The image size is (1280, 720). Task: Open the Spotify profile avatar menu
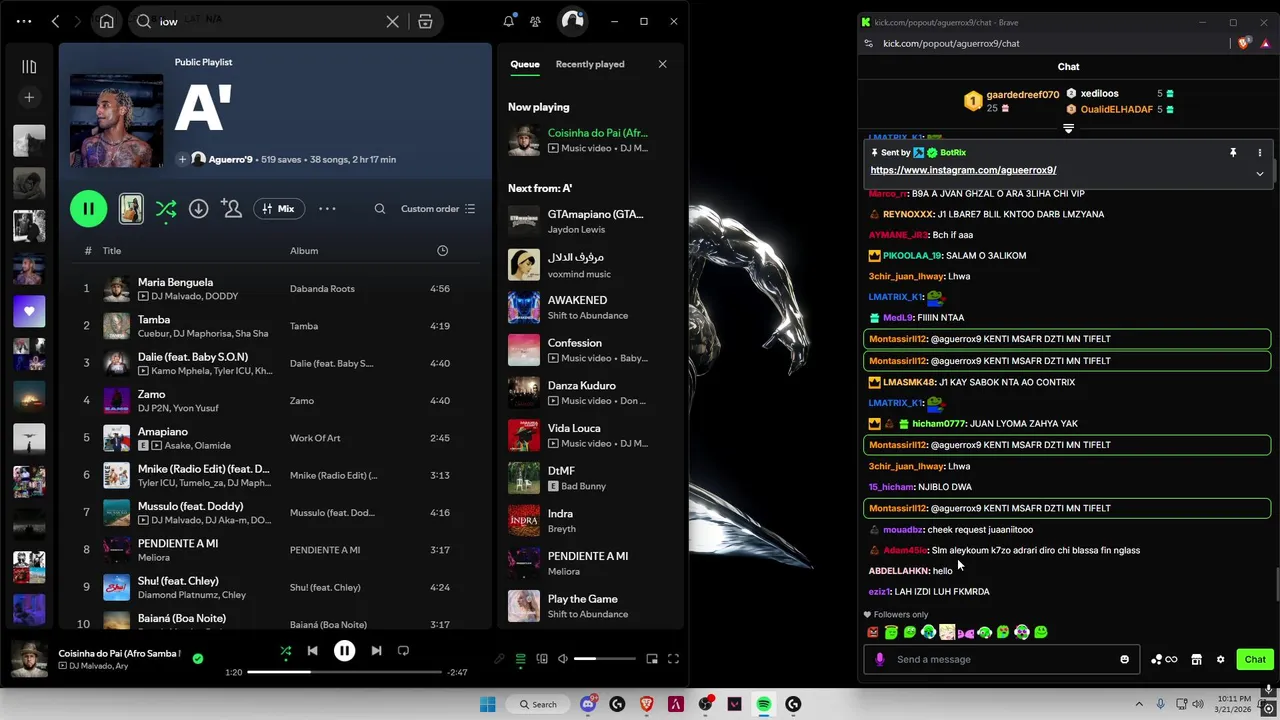tap(572, 21)
